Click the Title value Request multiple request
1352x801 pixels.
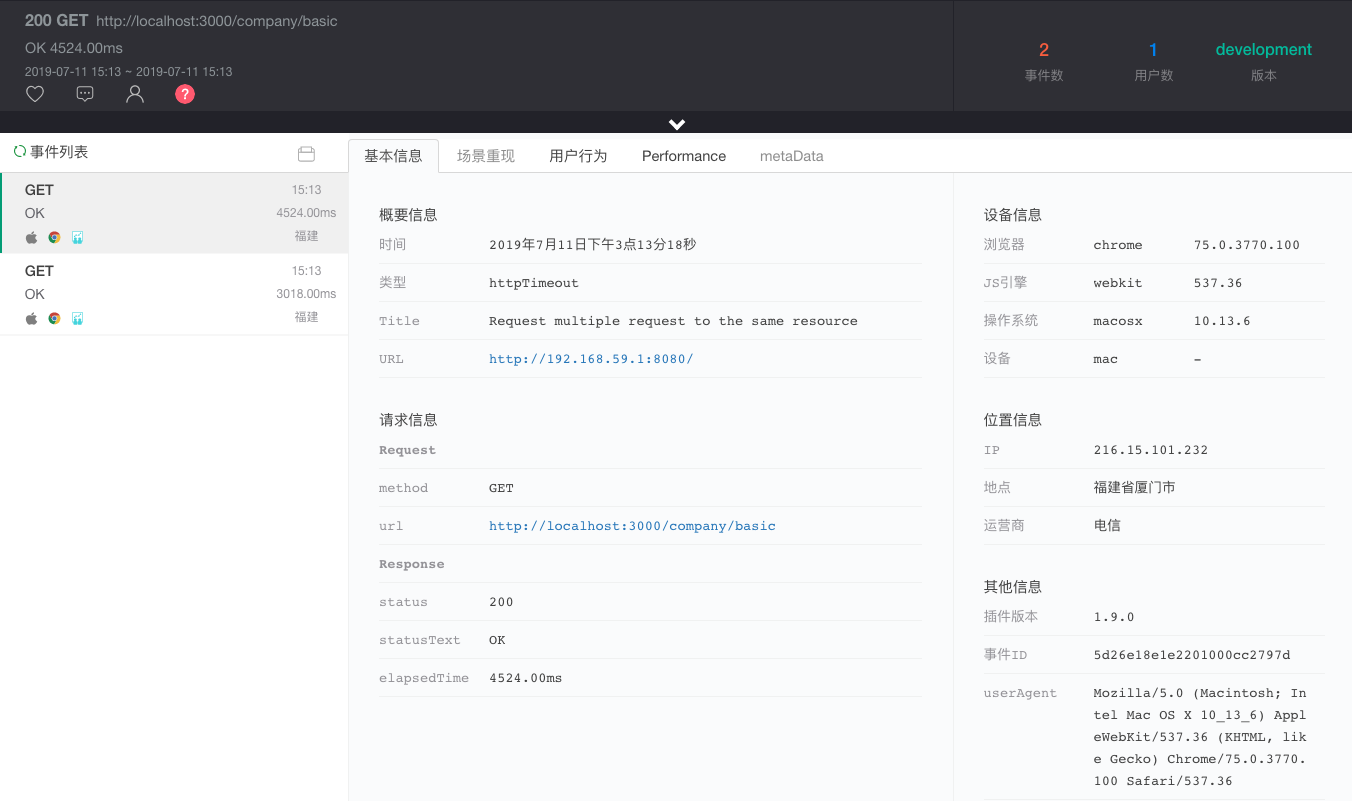click(x=673, y=321)
